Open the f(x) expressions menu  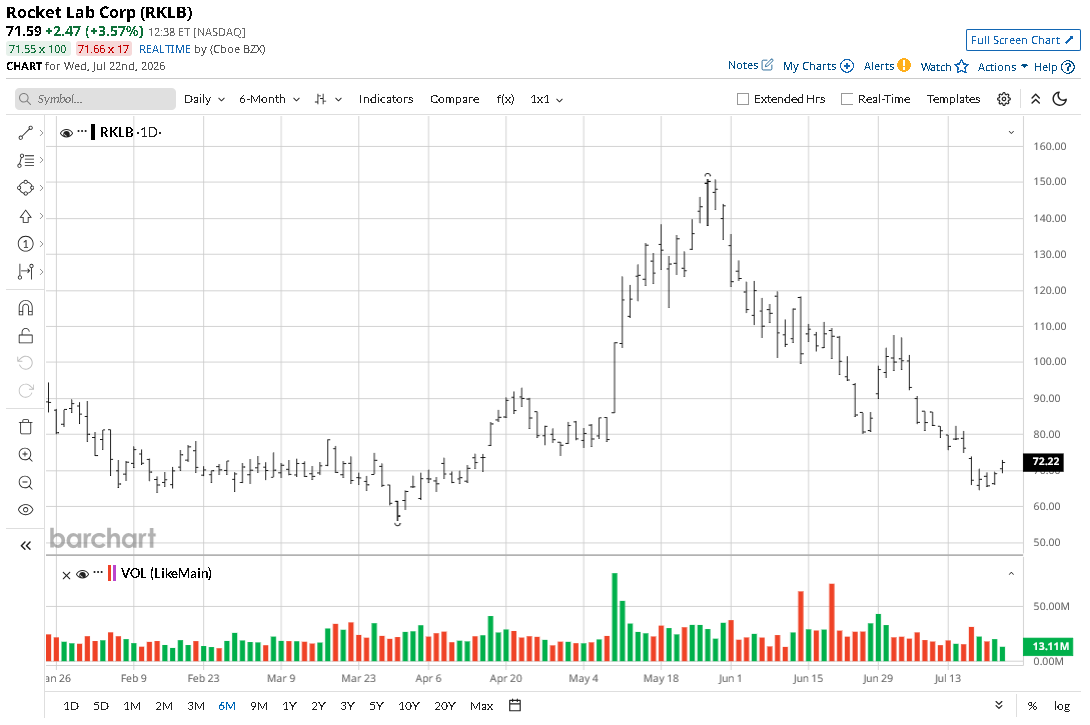point(505,99)
